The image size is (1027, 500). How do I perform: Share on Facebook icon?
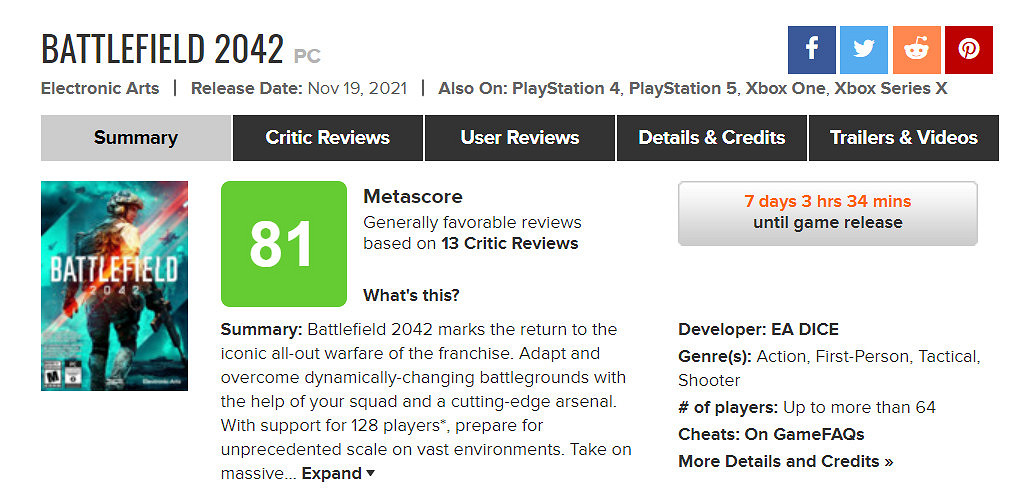pos(811,50)
